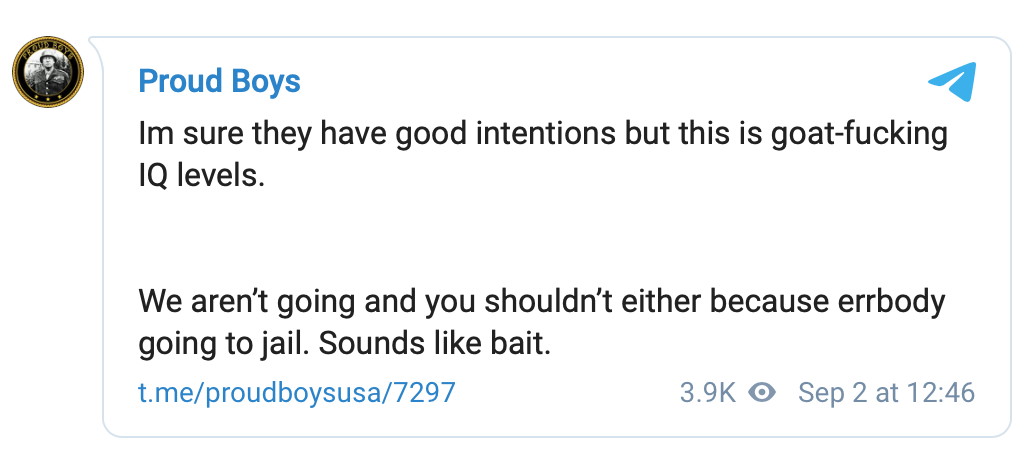Screen dimensions: 1036x454
Task: Open the t.me/proudboysusa/7297 post link
Action: [297, 393]
